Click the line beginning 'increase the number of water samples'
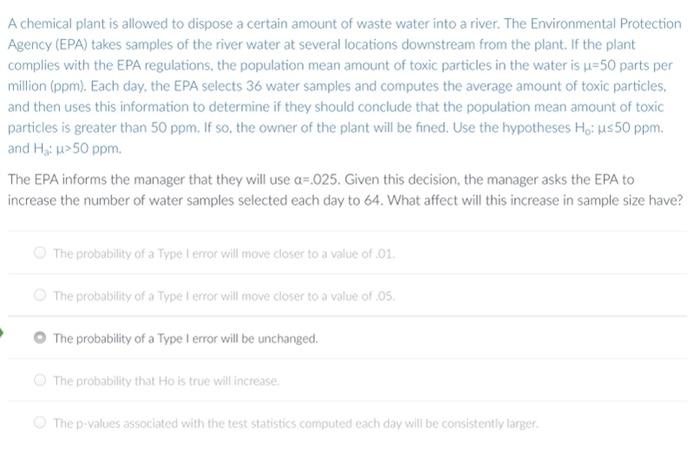Image resolution: width=700 pixels, height=454 pixels. 345,200
